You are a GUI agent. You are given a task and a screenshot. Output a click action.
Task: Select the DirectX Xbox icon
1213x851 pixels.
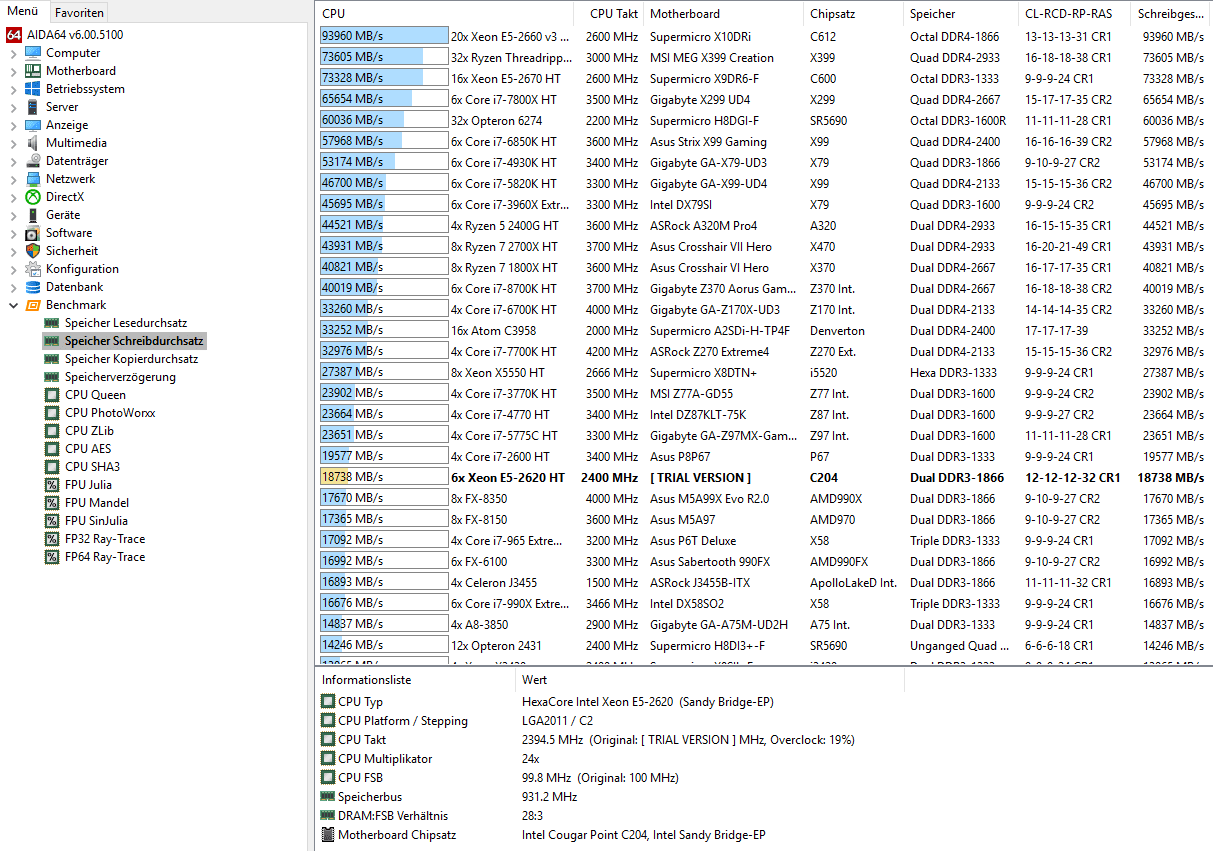[x=33, y=197]
